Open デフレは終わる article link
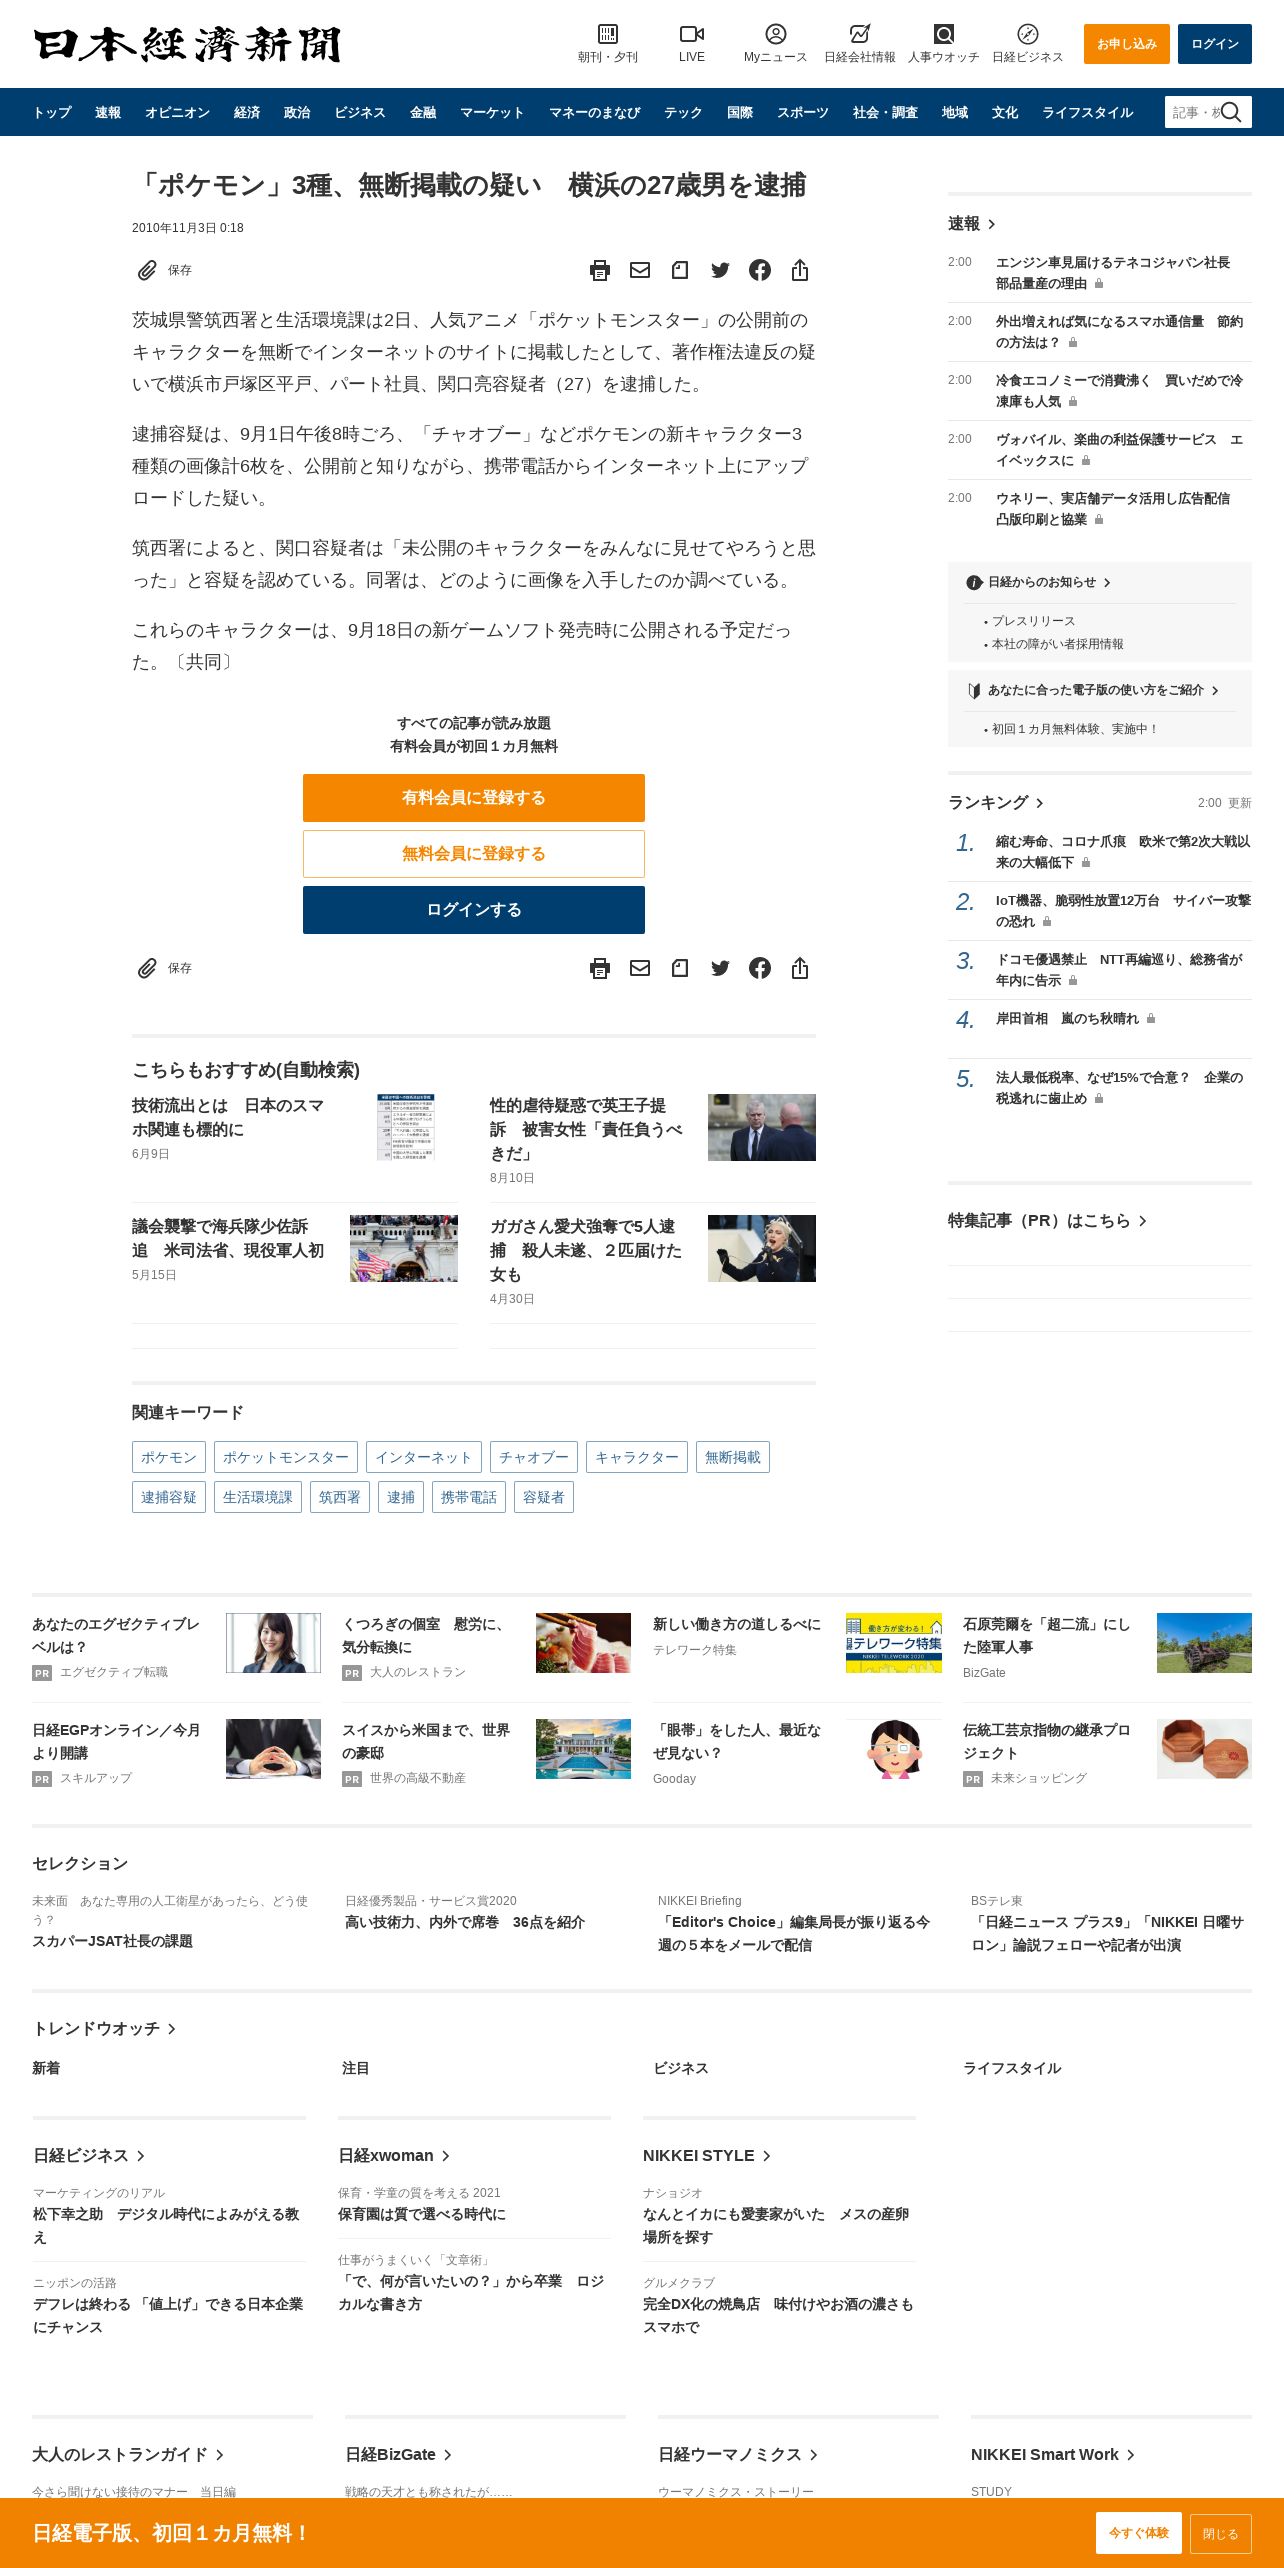 pos(168,2315)
